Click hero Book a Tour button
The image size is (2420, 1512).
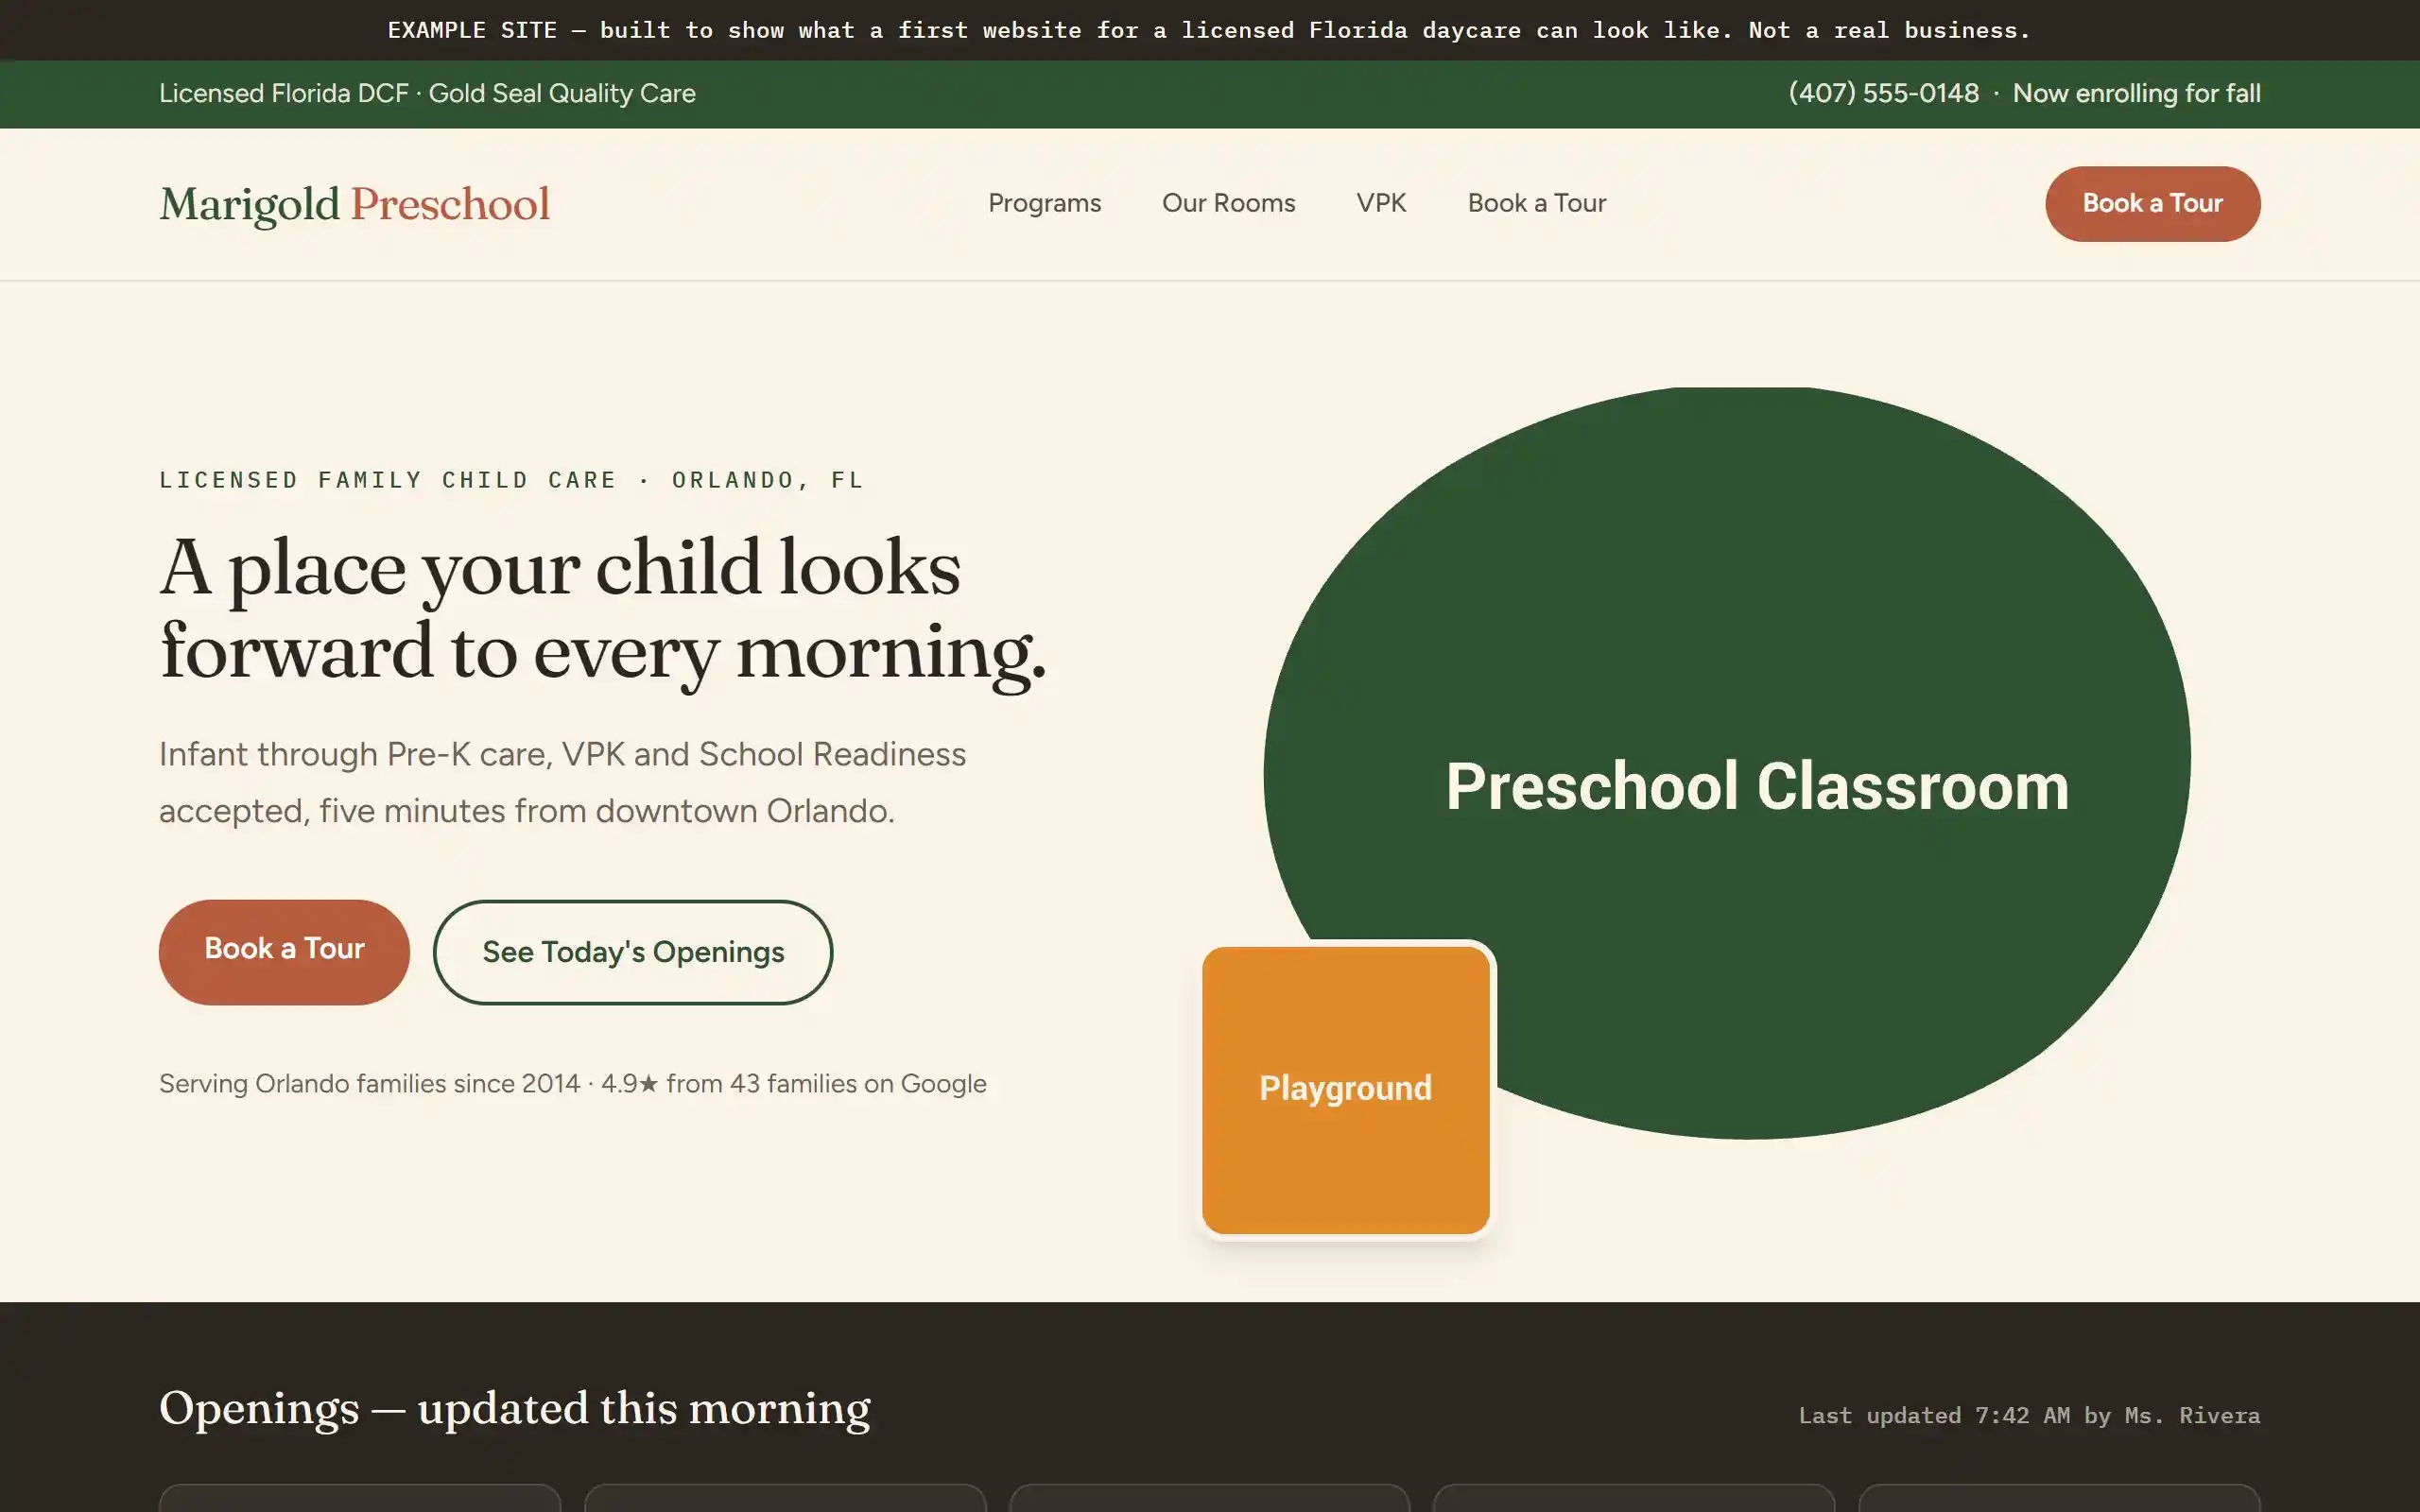284,951
